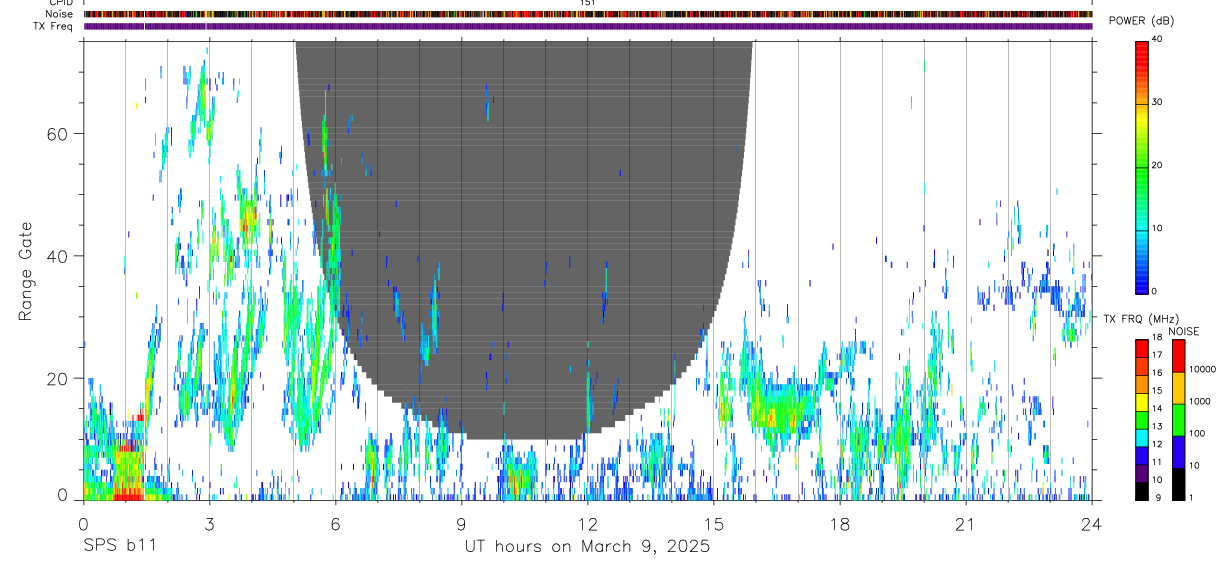
Task: Click the '24' tick on the UT hours axis
Action: pyautogui.click(x=1091, y=524)
